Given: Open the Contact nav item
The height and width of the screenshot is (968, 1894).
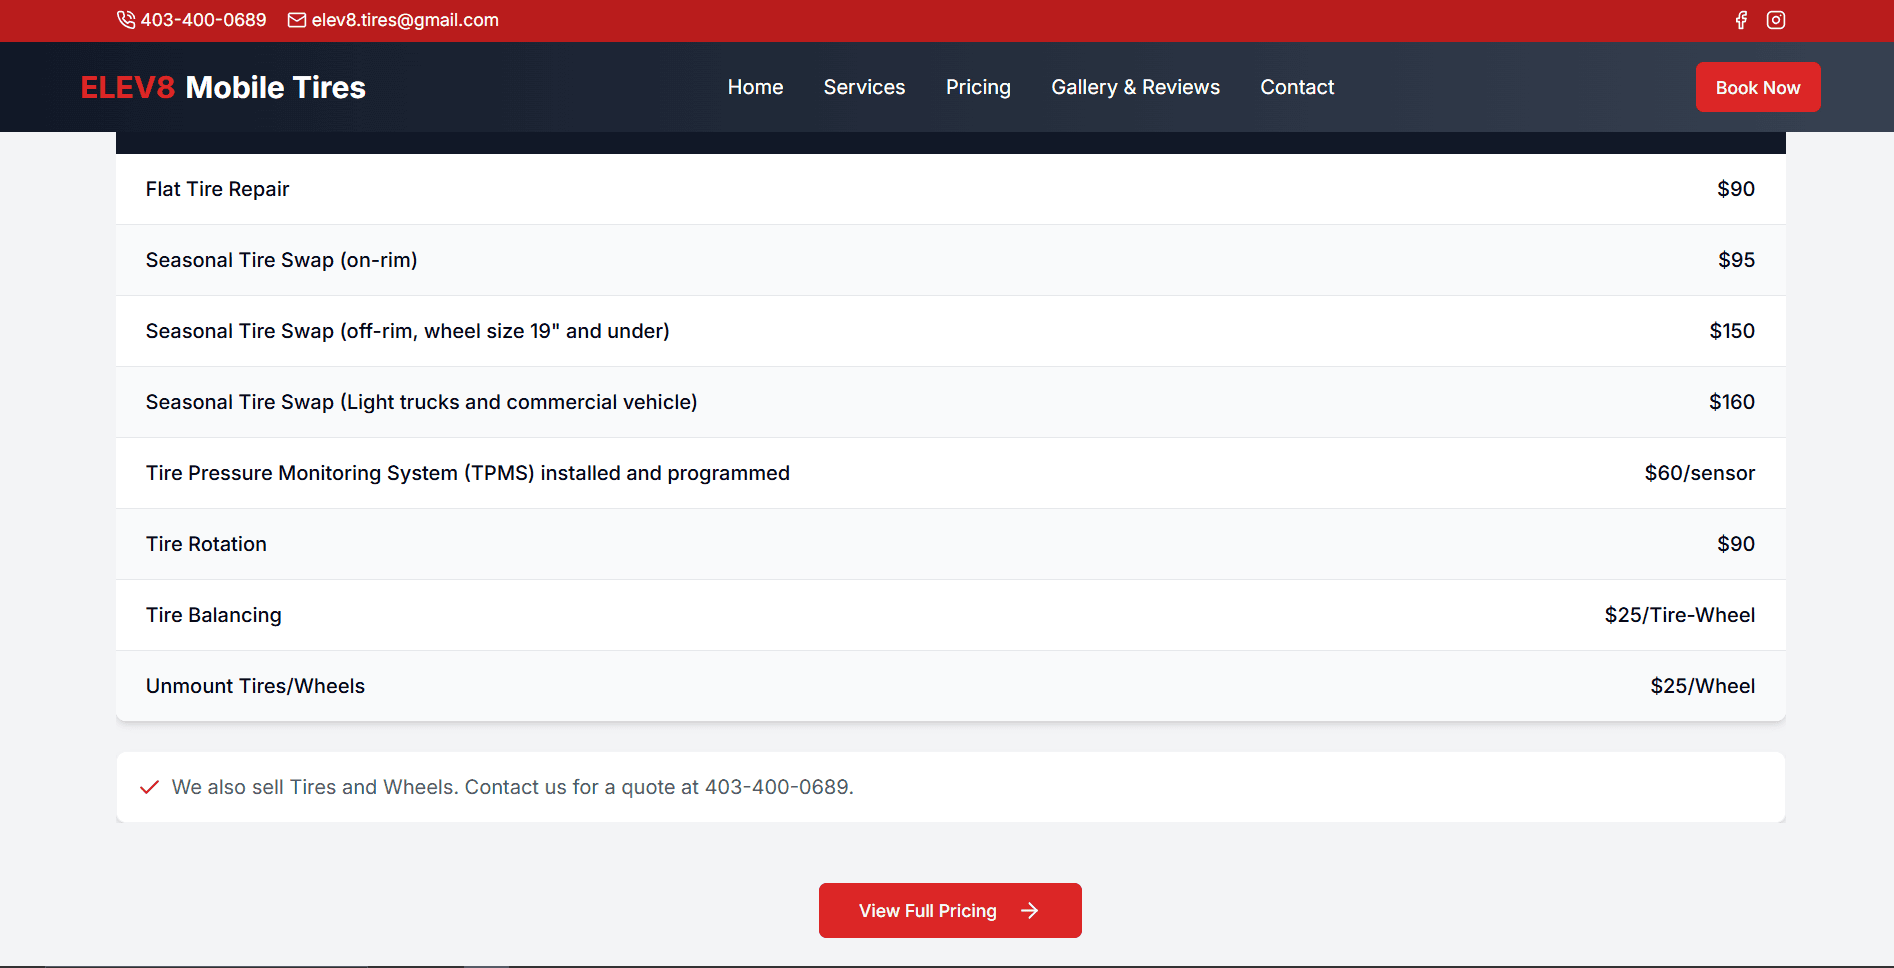Looking at the screenshot, I should pos(1297,87).
